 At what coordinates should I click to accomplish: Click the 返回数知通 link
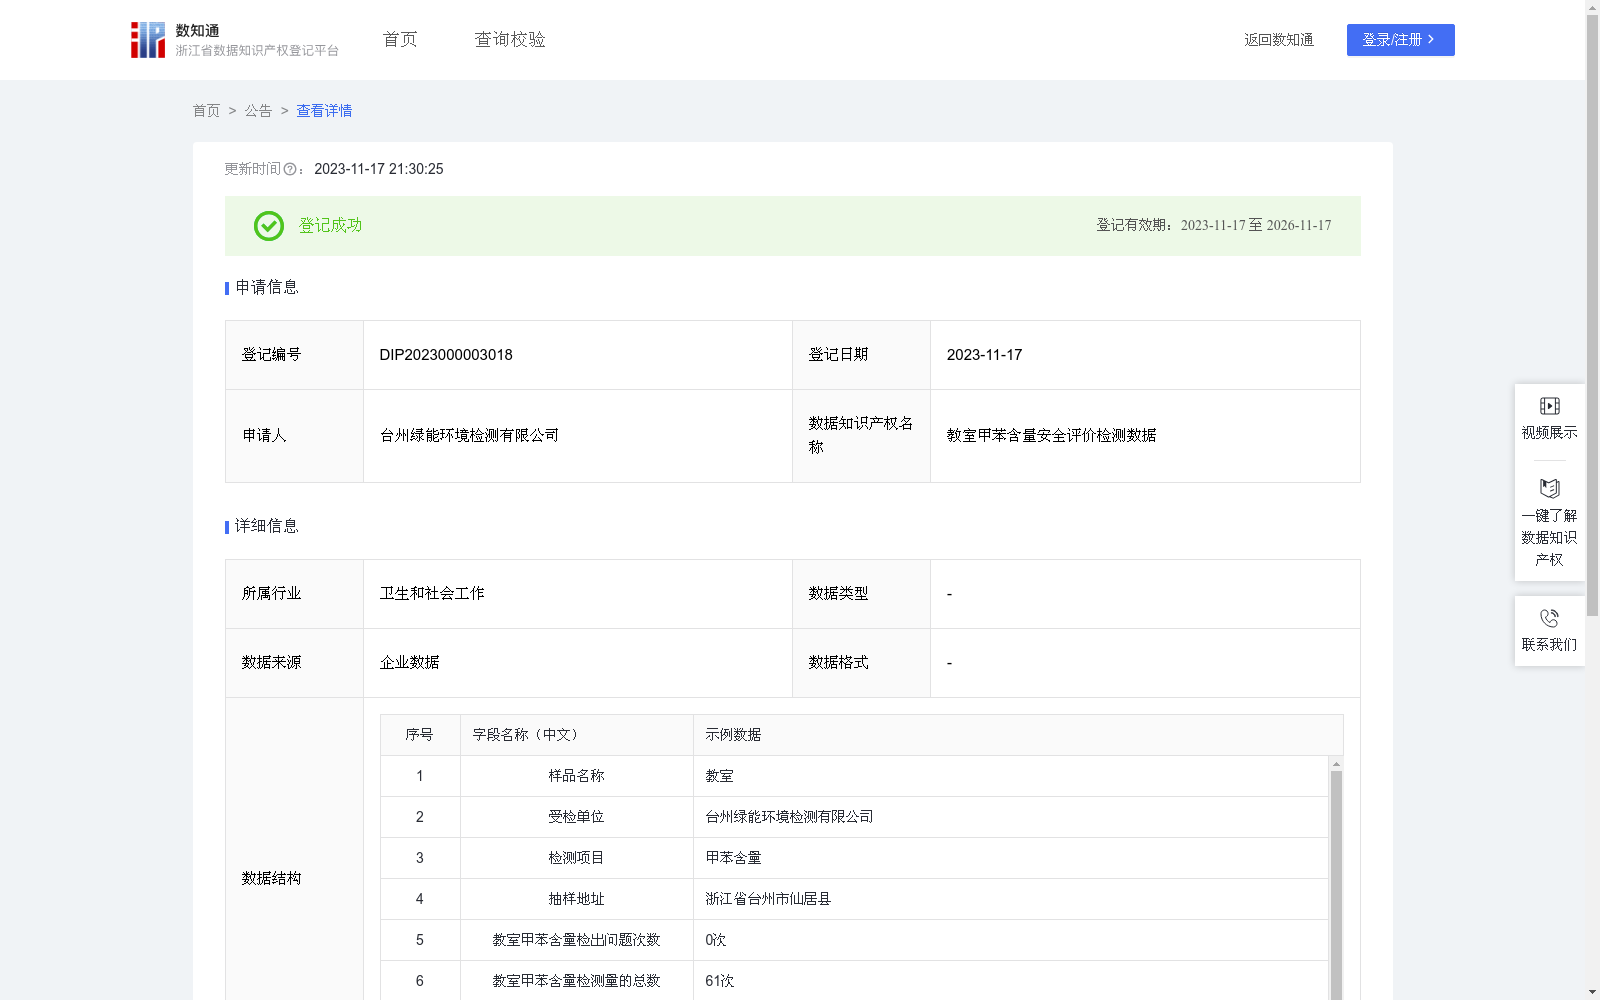(x=1279, y=40)
